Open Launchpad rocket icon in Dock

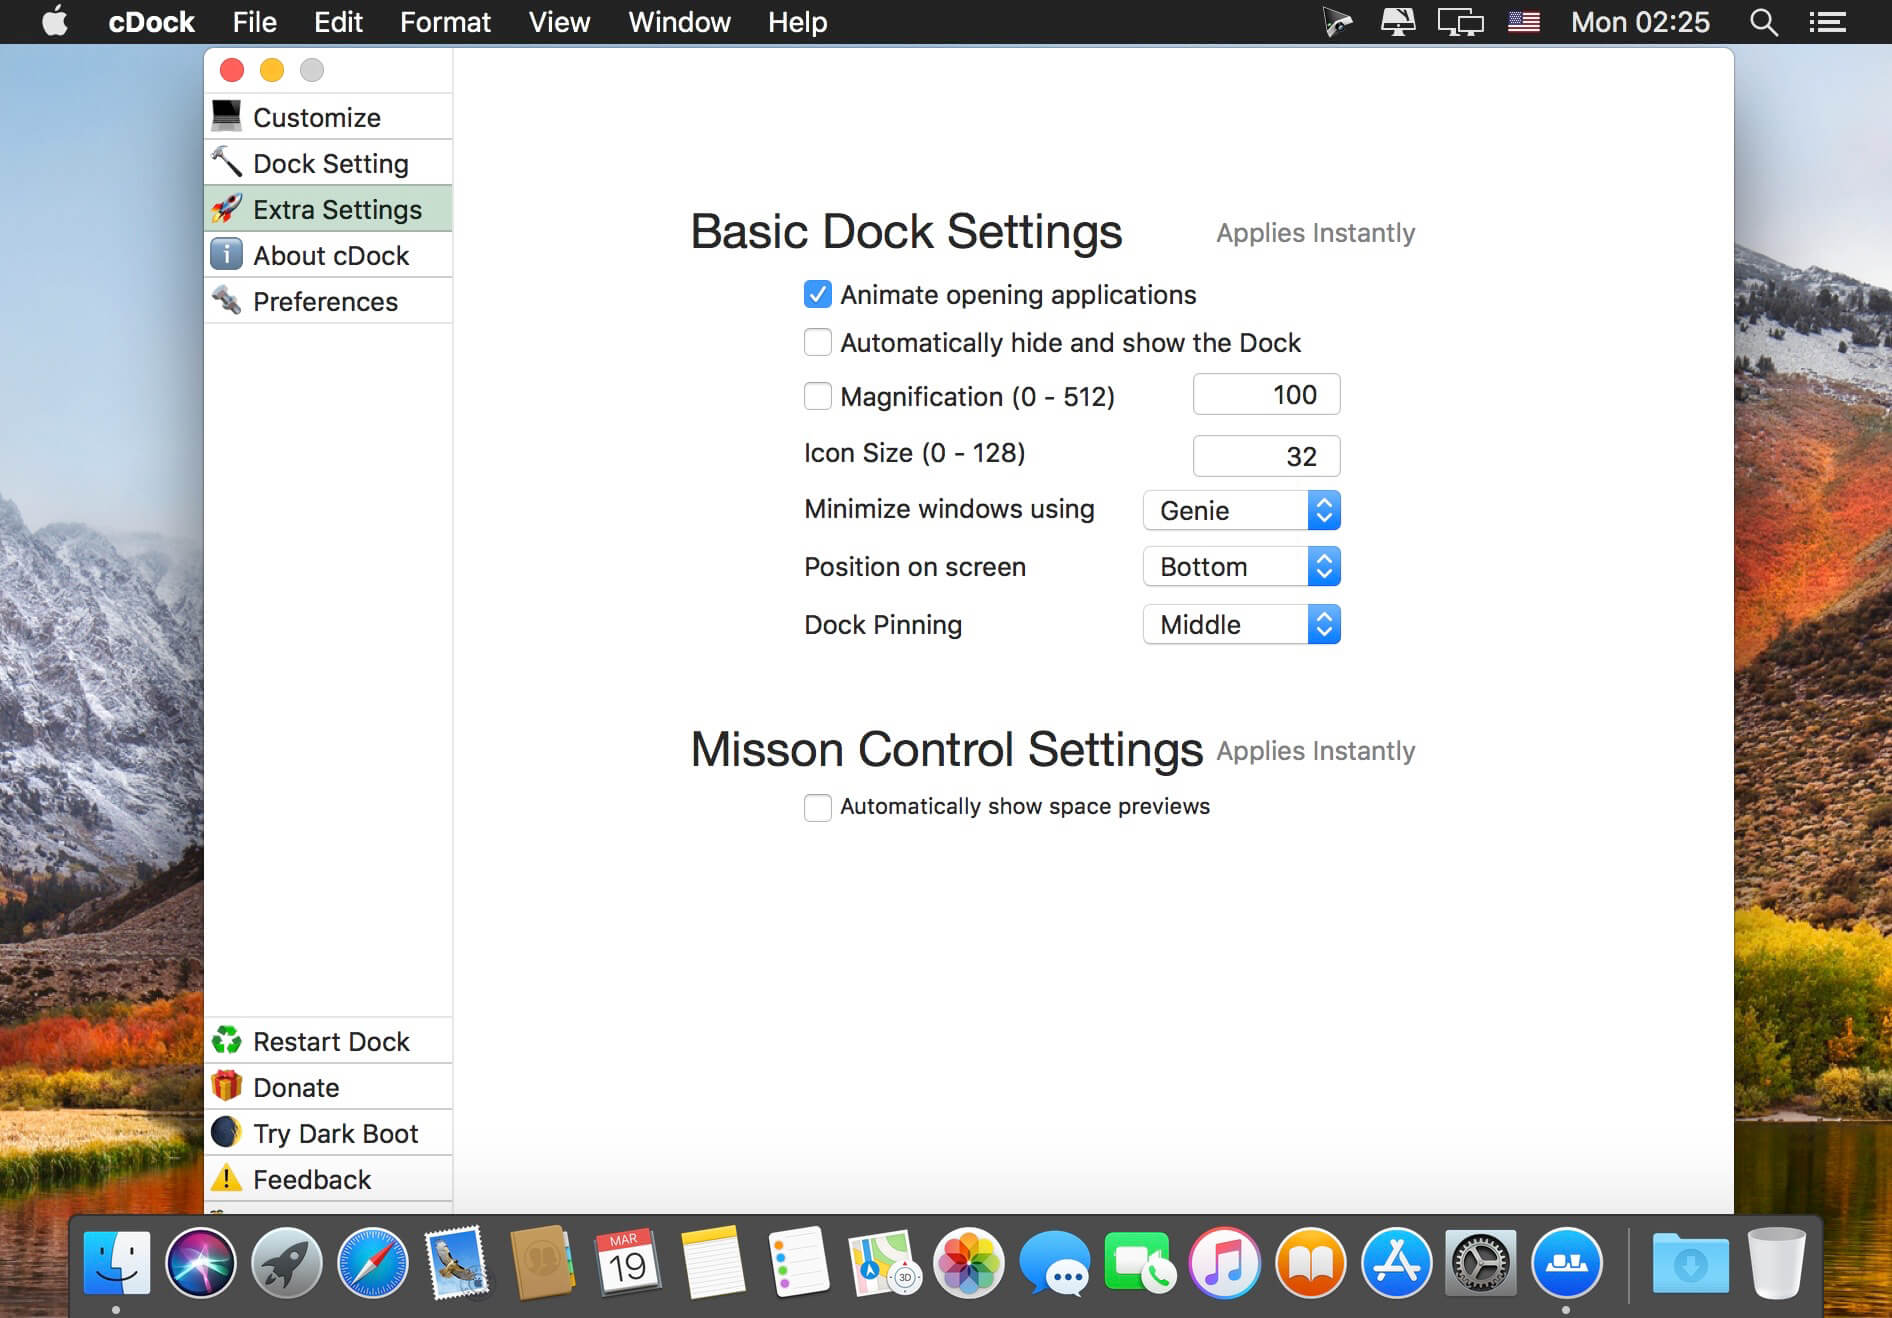[286, 1263]
